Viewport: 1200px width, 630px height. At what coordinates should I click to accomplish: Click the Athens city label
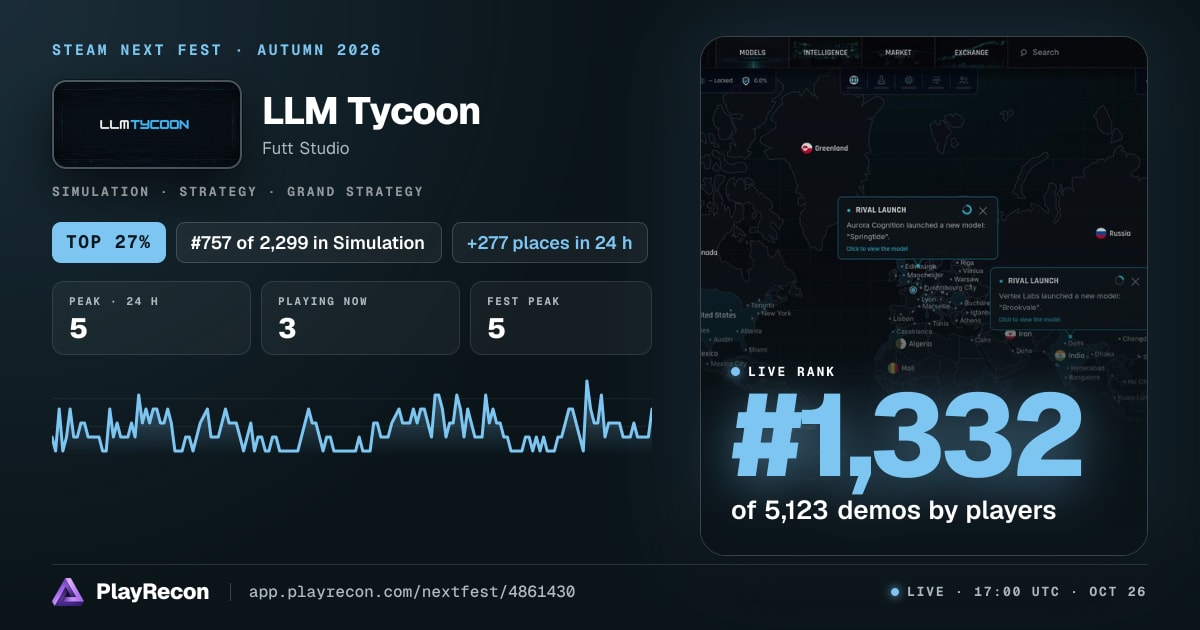(x=970, y=321)
